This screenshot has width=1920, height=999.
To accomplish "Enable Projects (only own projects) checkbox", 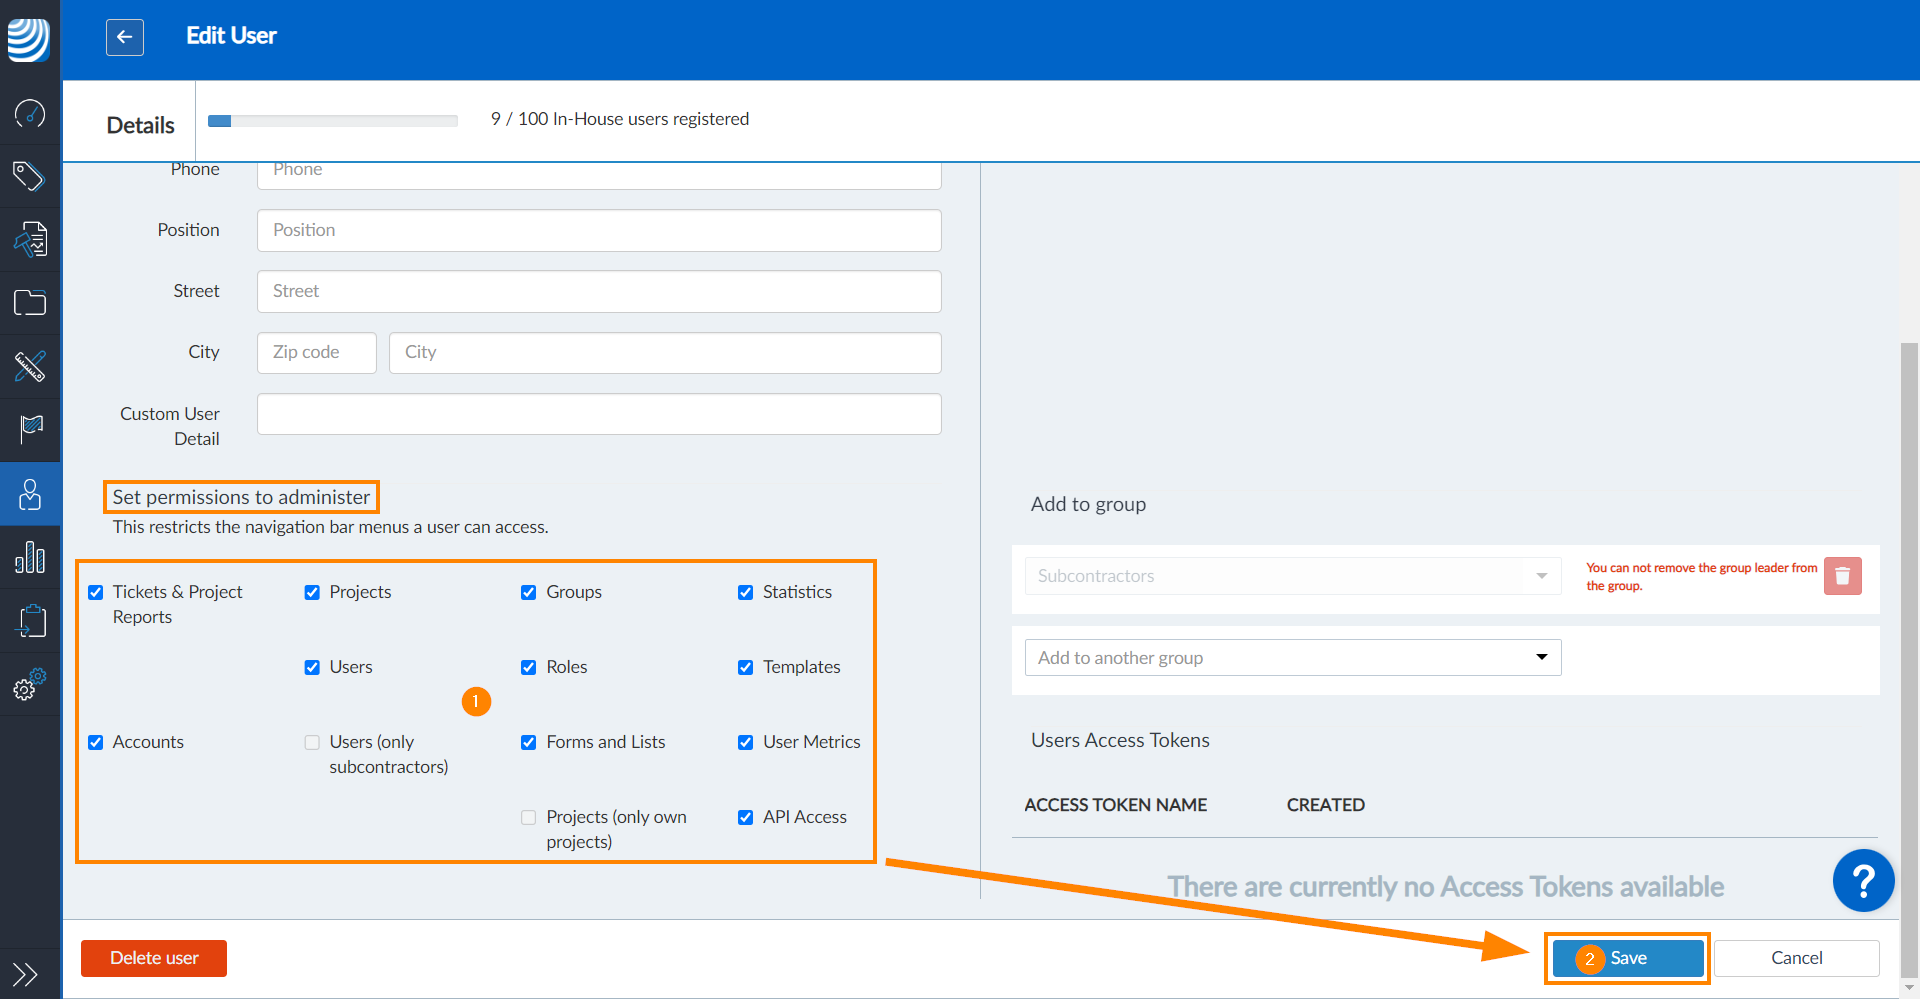I will (529, 817).
